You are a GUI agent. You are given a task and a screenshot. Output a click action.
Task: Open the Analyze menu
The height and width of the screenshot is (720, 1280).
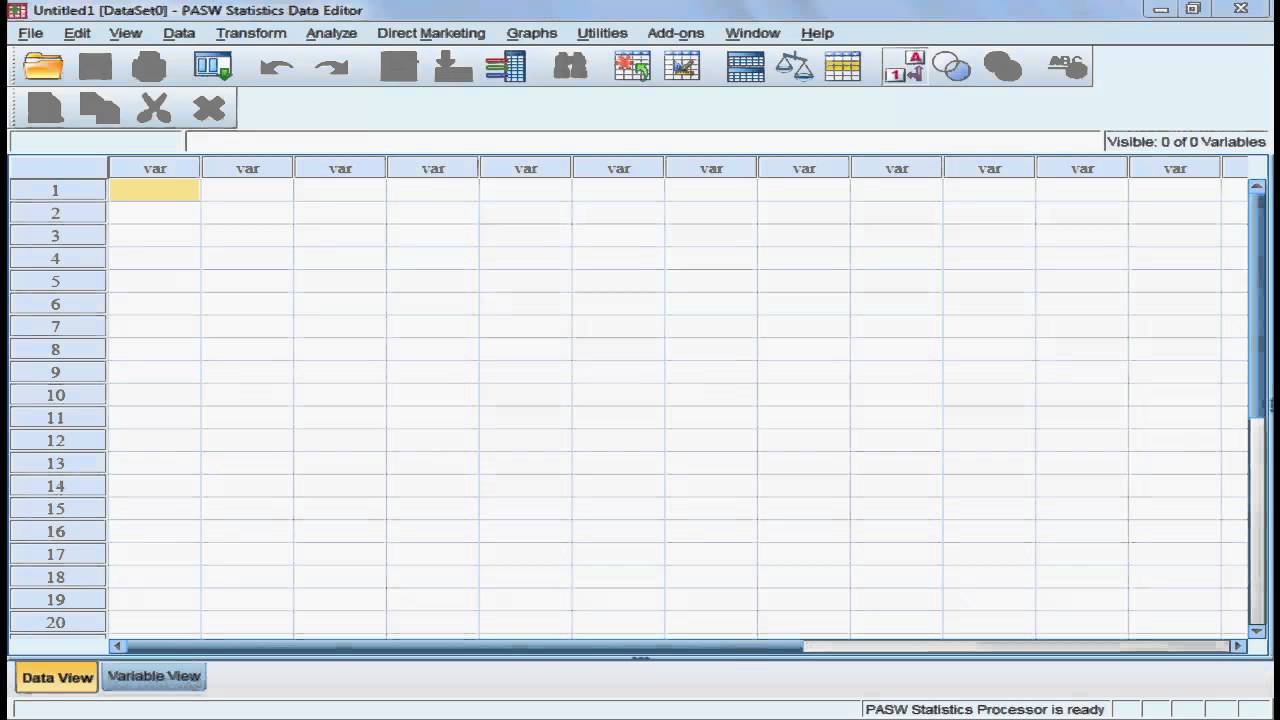pyautogui.click(x=331, y=33)
